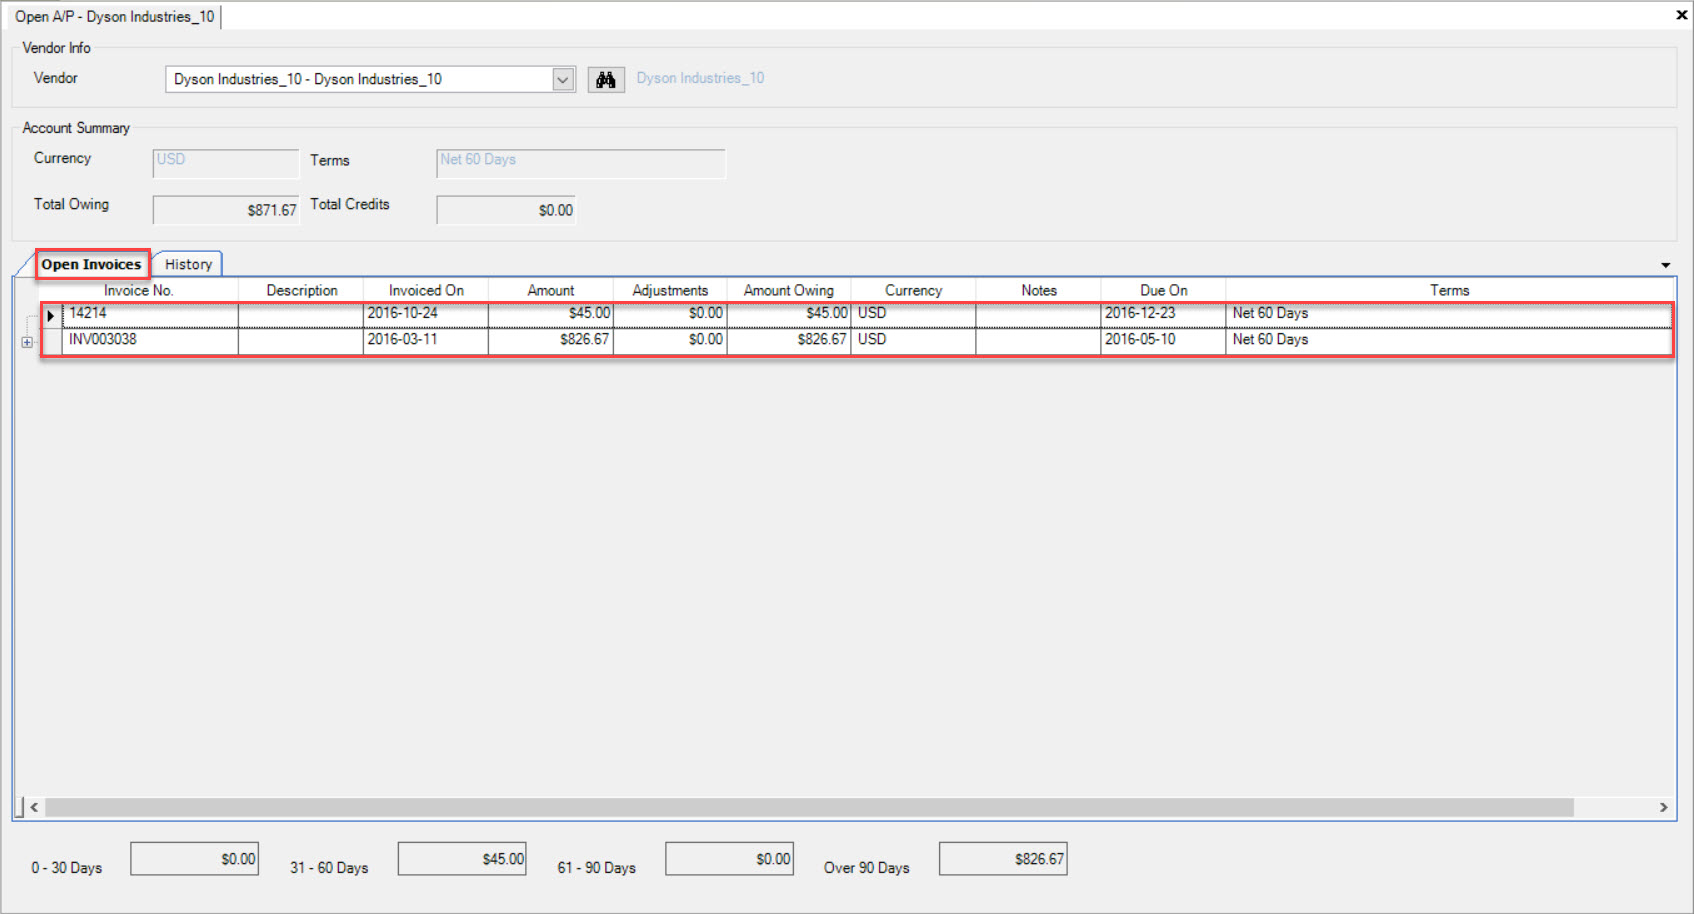Image resolution: width=1694 pixels, height=914 pixels.
Task: Click the 2016-05-10 due date cell
Action: [x=1163, y=340]
